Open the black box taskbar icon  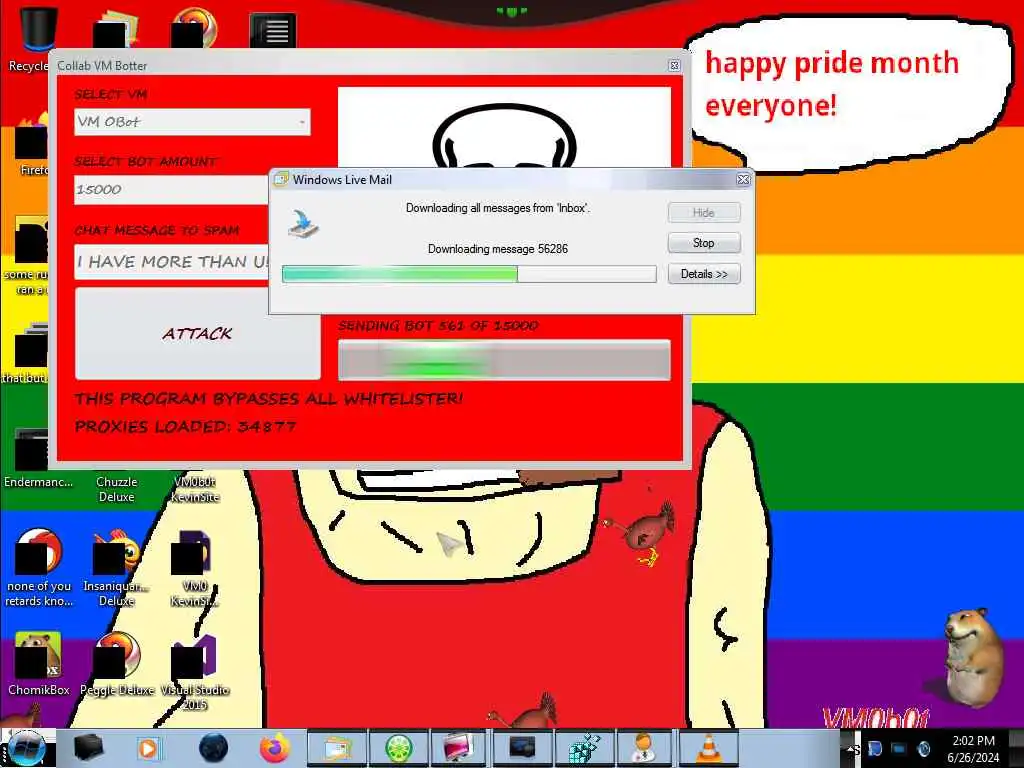click(88, 748)
